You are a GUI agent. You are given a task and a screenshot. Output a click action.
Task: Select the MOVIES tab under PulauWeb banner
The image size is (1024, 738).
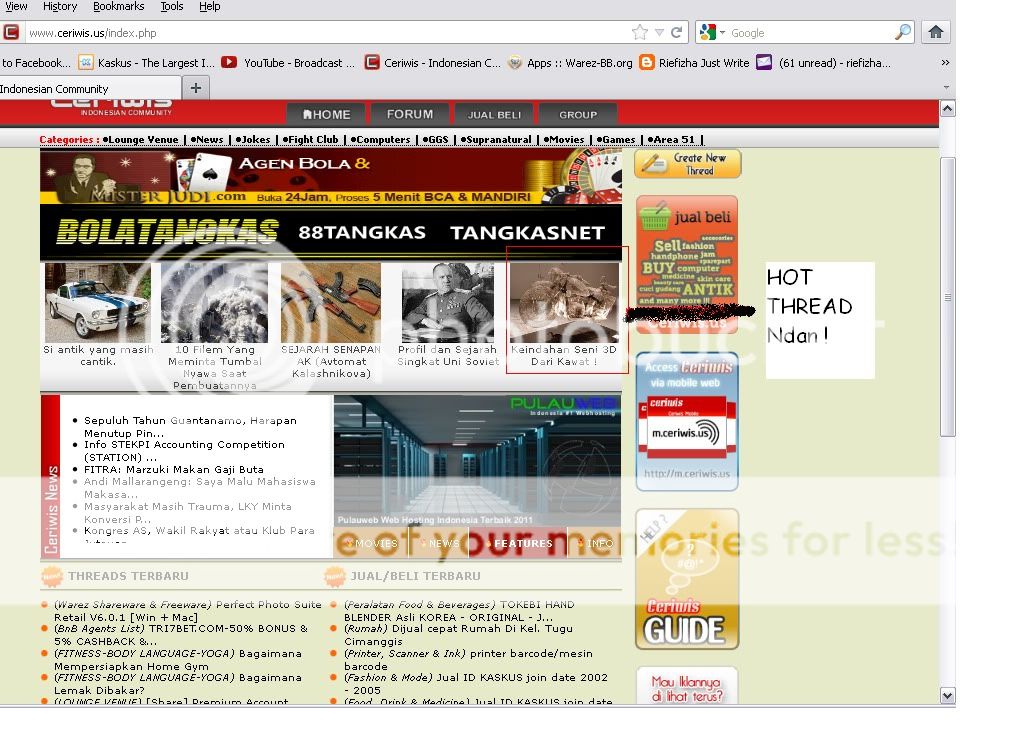click(x=371, y=543)
